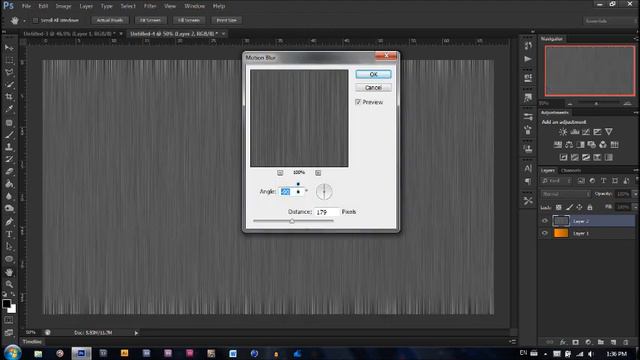640x360 pixels.
Task: Open the Essentials workspace dropdown
Action: (x=610, y=20)
